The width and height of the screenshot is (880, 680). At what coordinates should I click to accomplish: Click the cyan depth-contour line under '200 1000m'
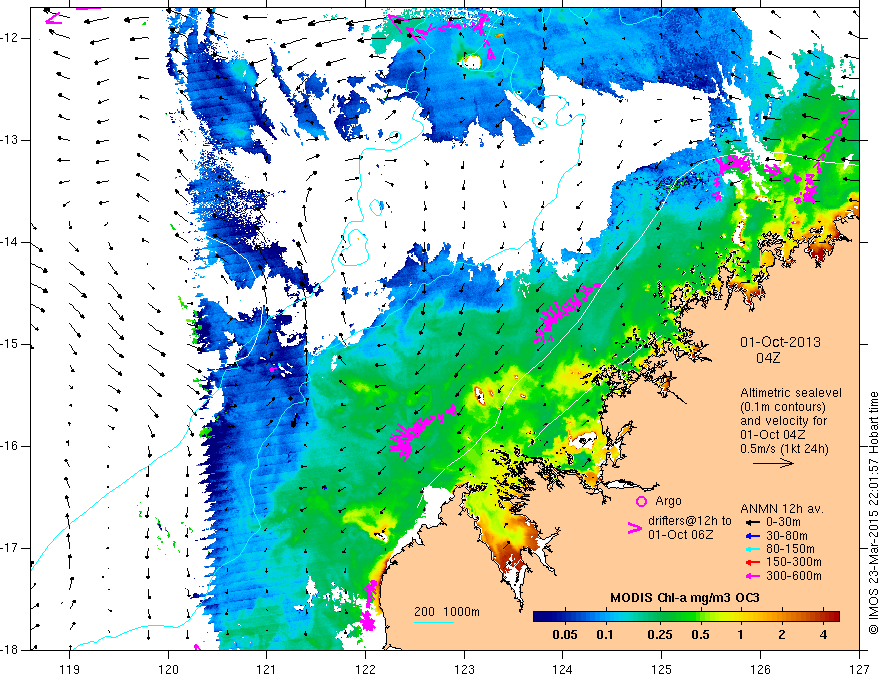434,622
